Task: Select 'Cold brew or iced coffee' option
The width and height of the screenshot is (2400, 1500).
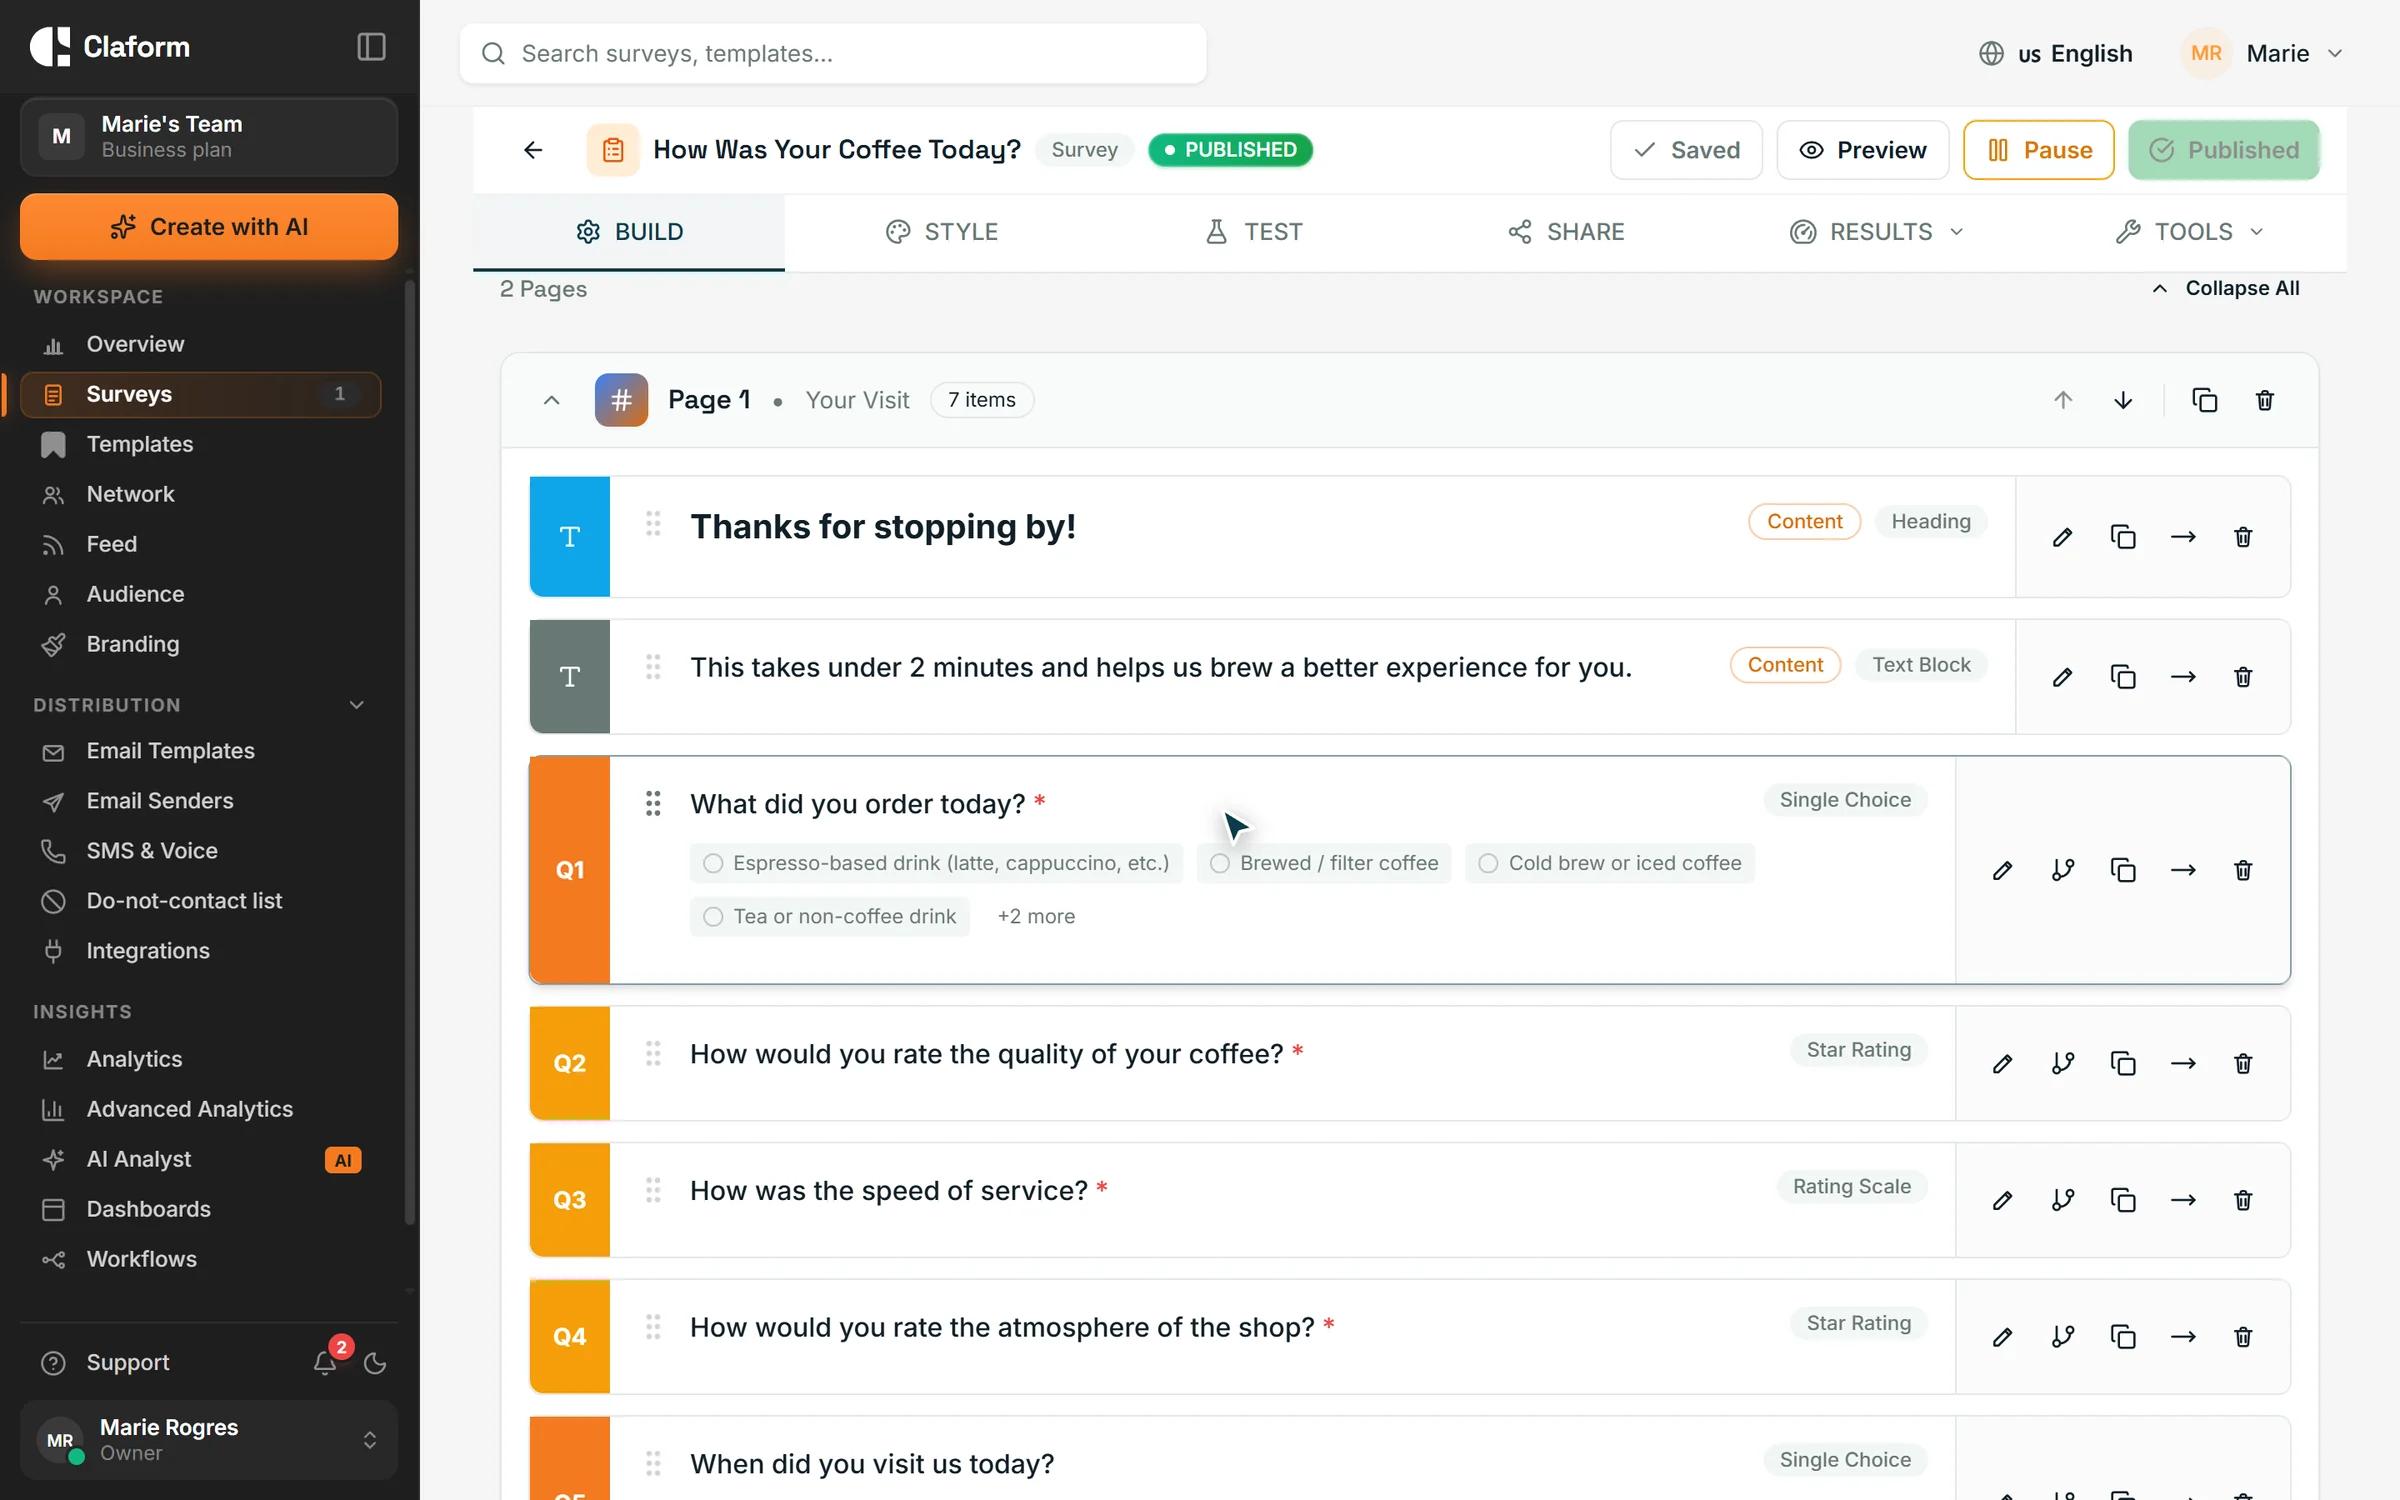Action: tap(1610, 863)
